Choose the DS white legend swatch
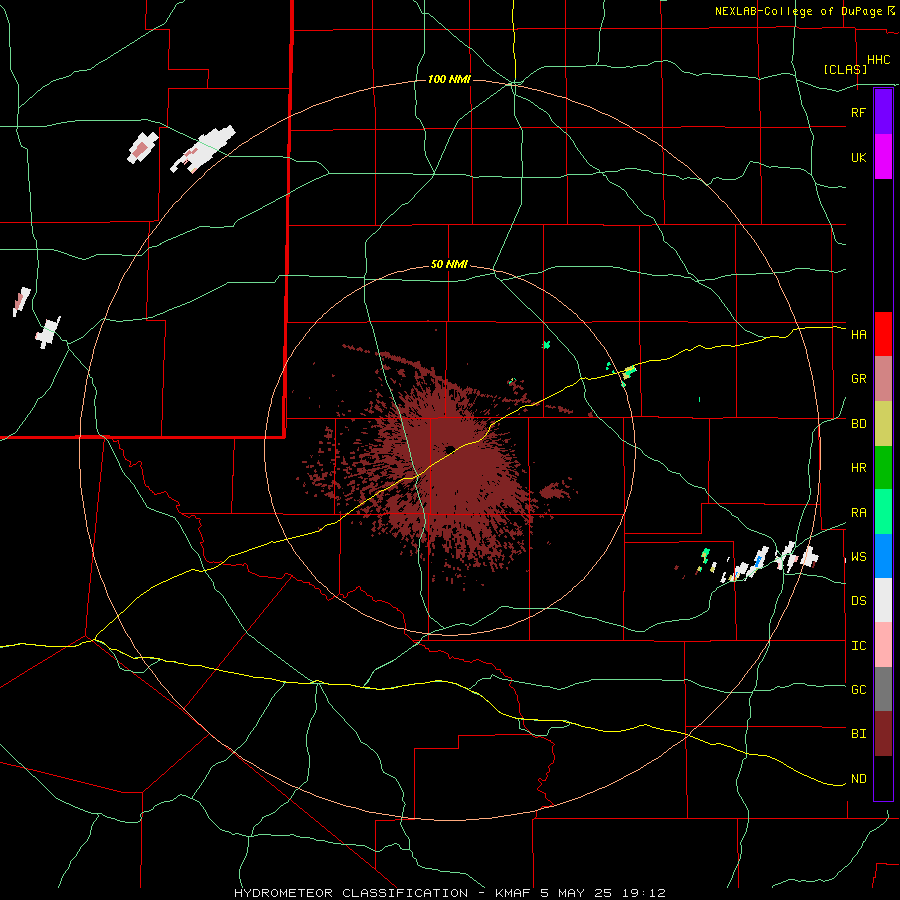The width and height of the screenshot is (900, 900). pyautogui.click(x=883, y=600)
